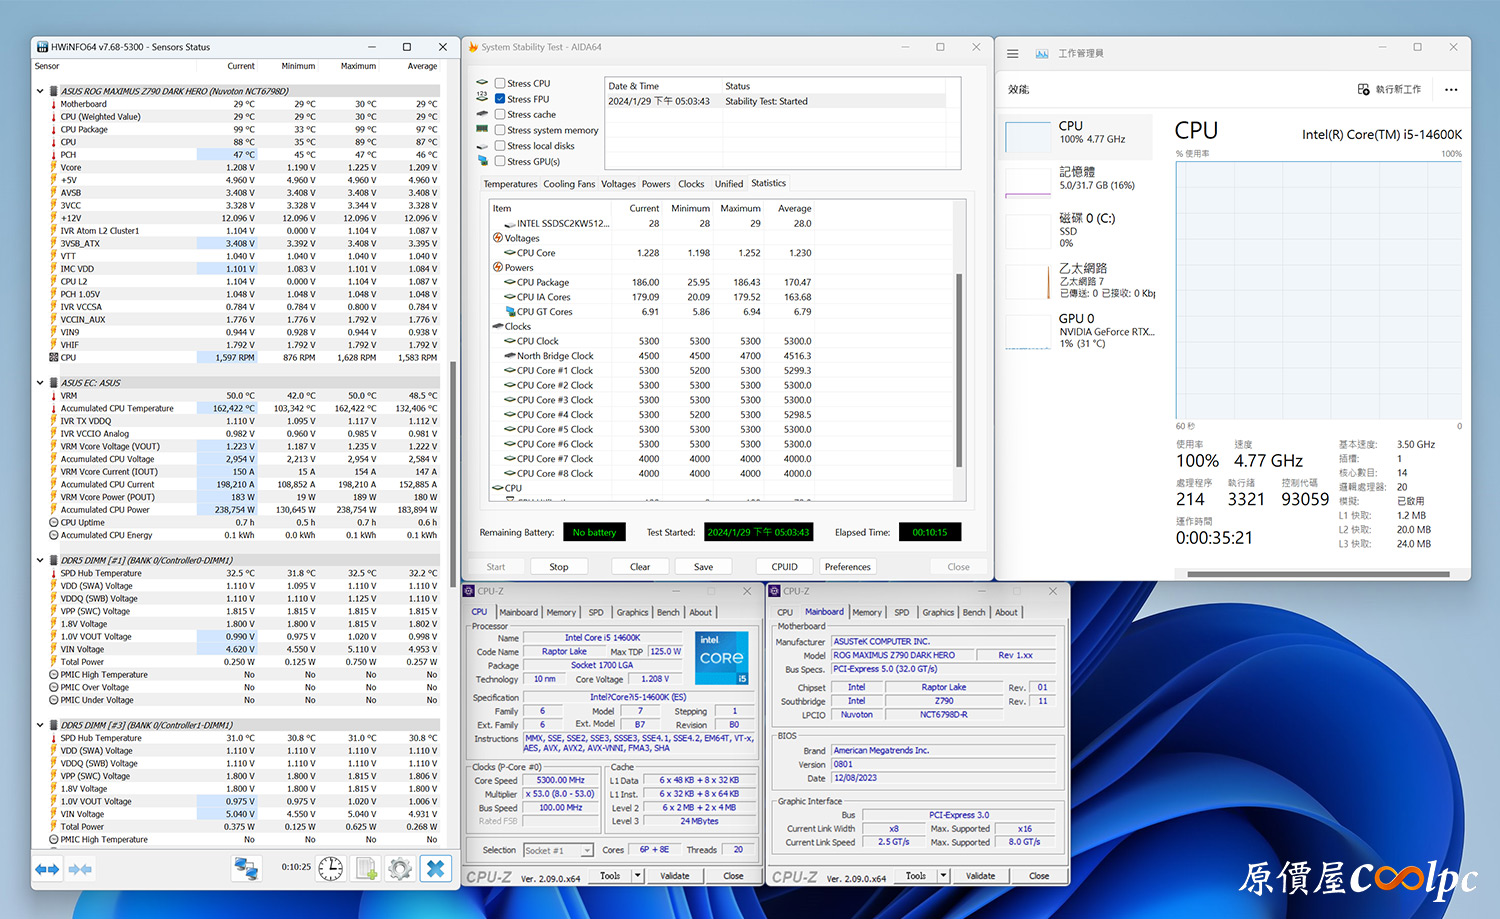Click HWiNFO clock reset timer icon
This screenshot has height=919, width=1500.
click(x=331, y=868)
